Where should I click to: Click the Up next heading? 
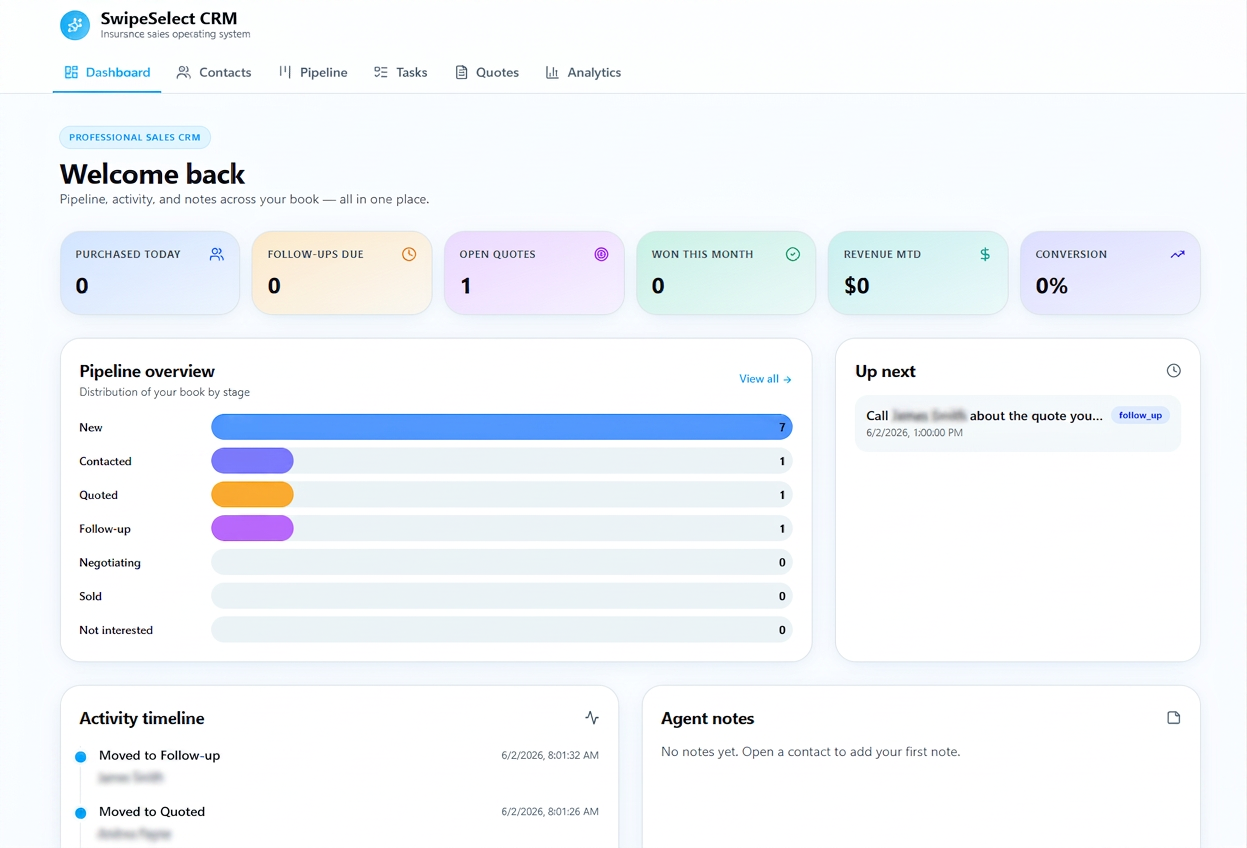(885, 371)
